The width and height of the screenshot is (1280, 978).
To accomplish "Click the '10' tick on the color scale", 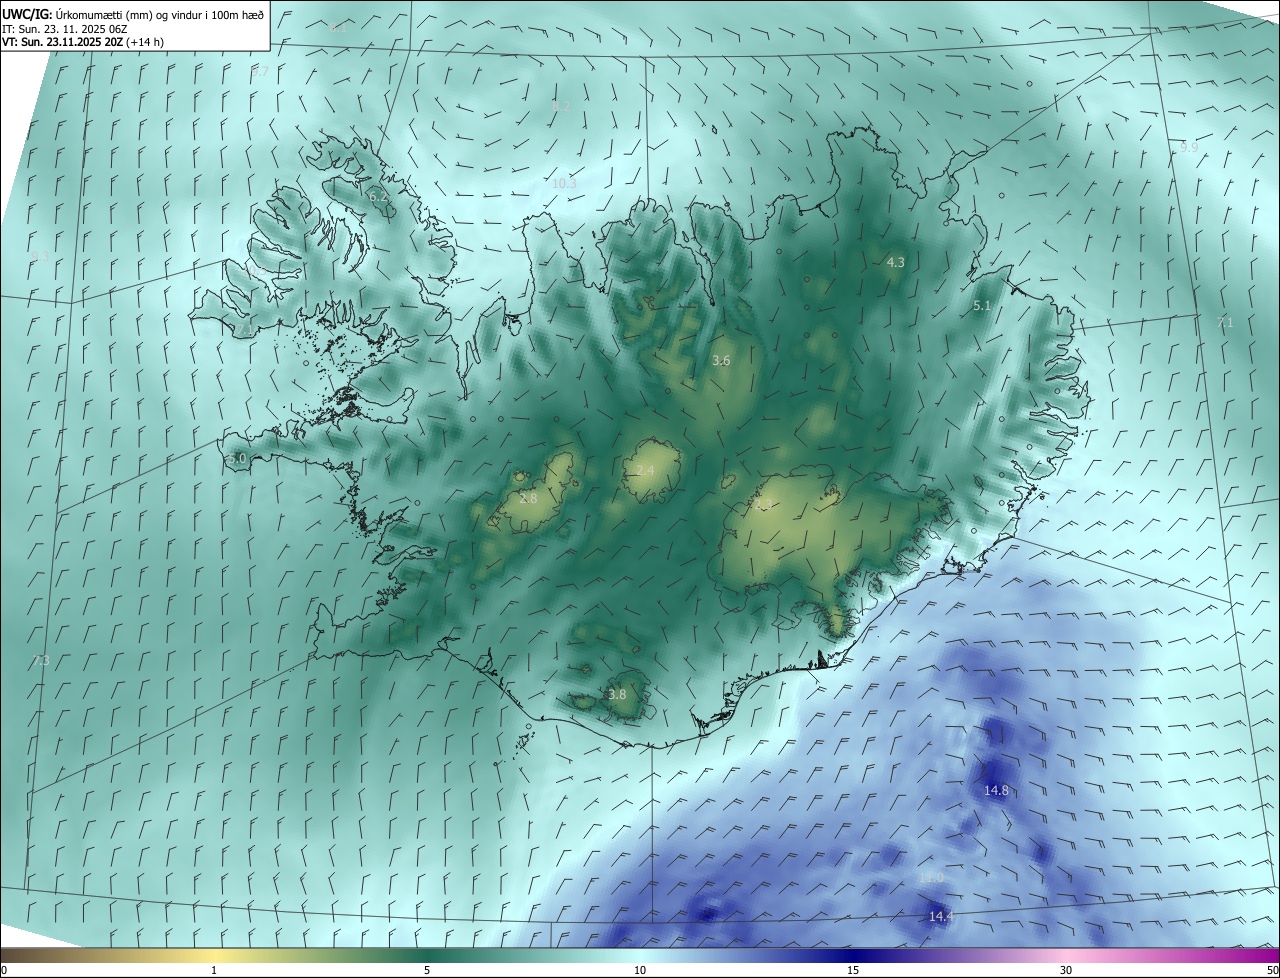I will pyautogui.click(x=640, y=970).
